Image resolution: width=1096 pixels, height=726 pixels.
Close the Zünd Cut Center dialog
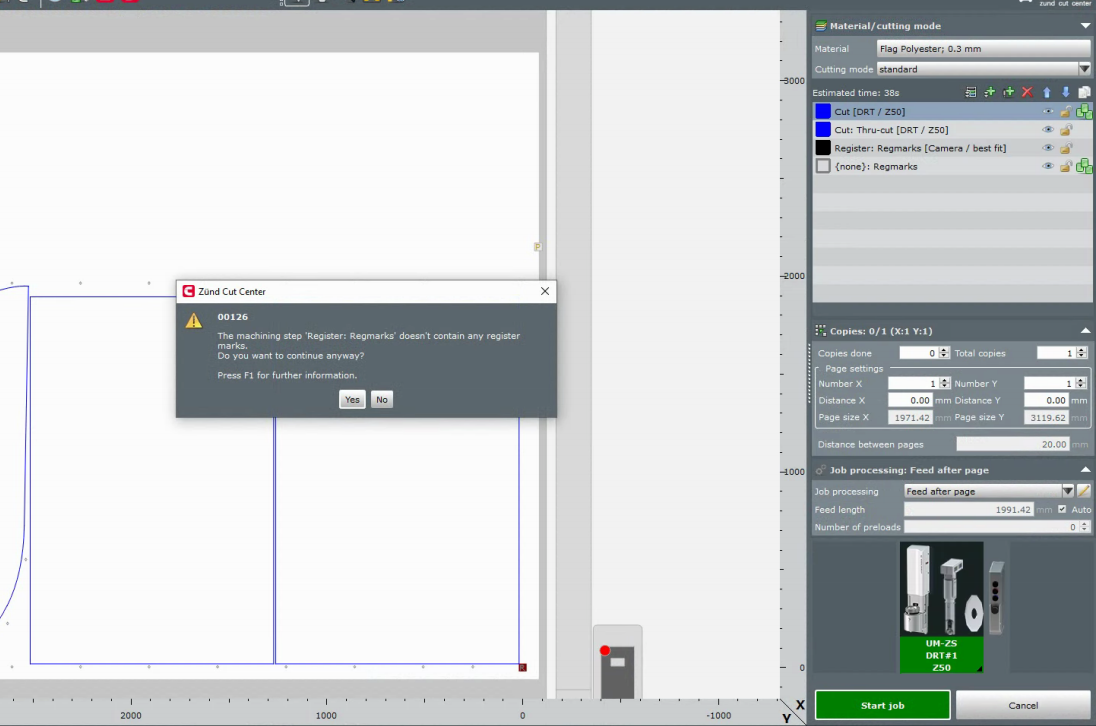pyautogui.click(x=545, y=291)
